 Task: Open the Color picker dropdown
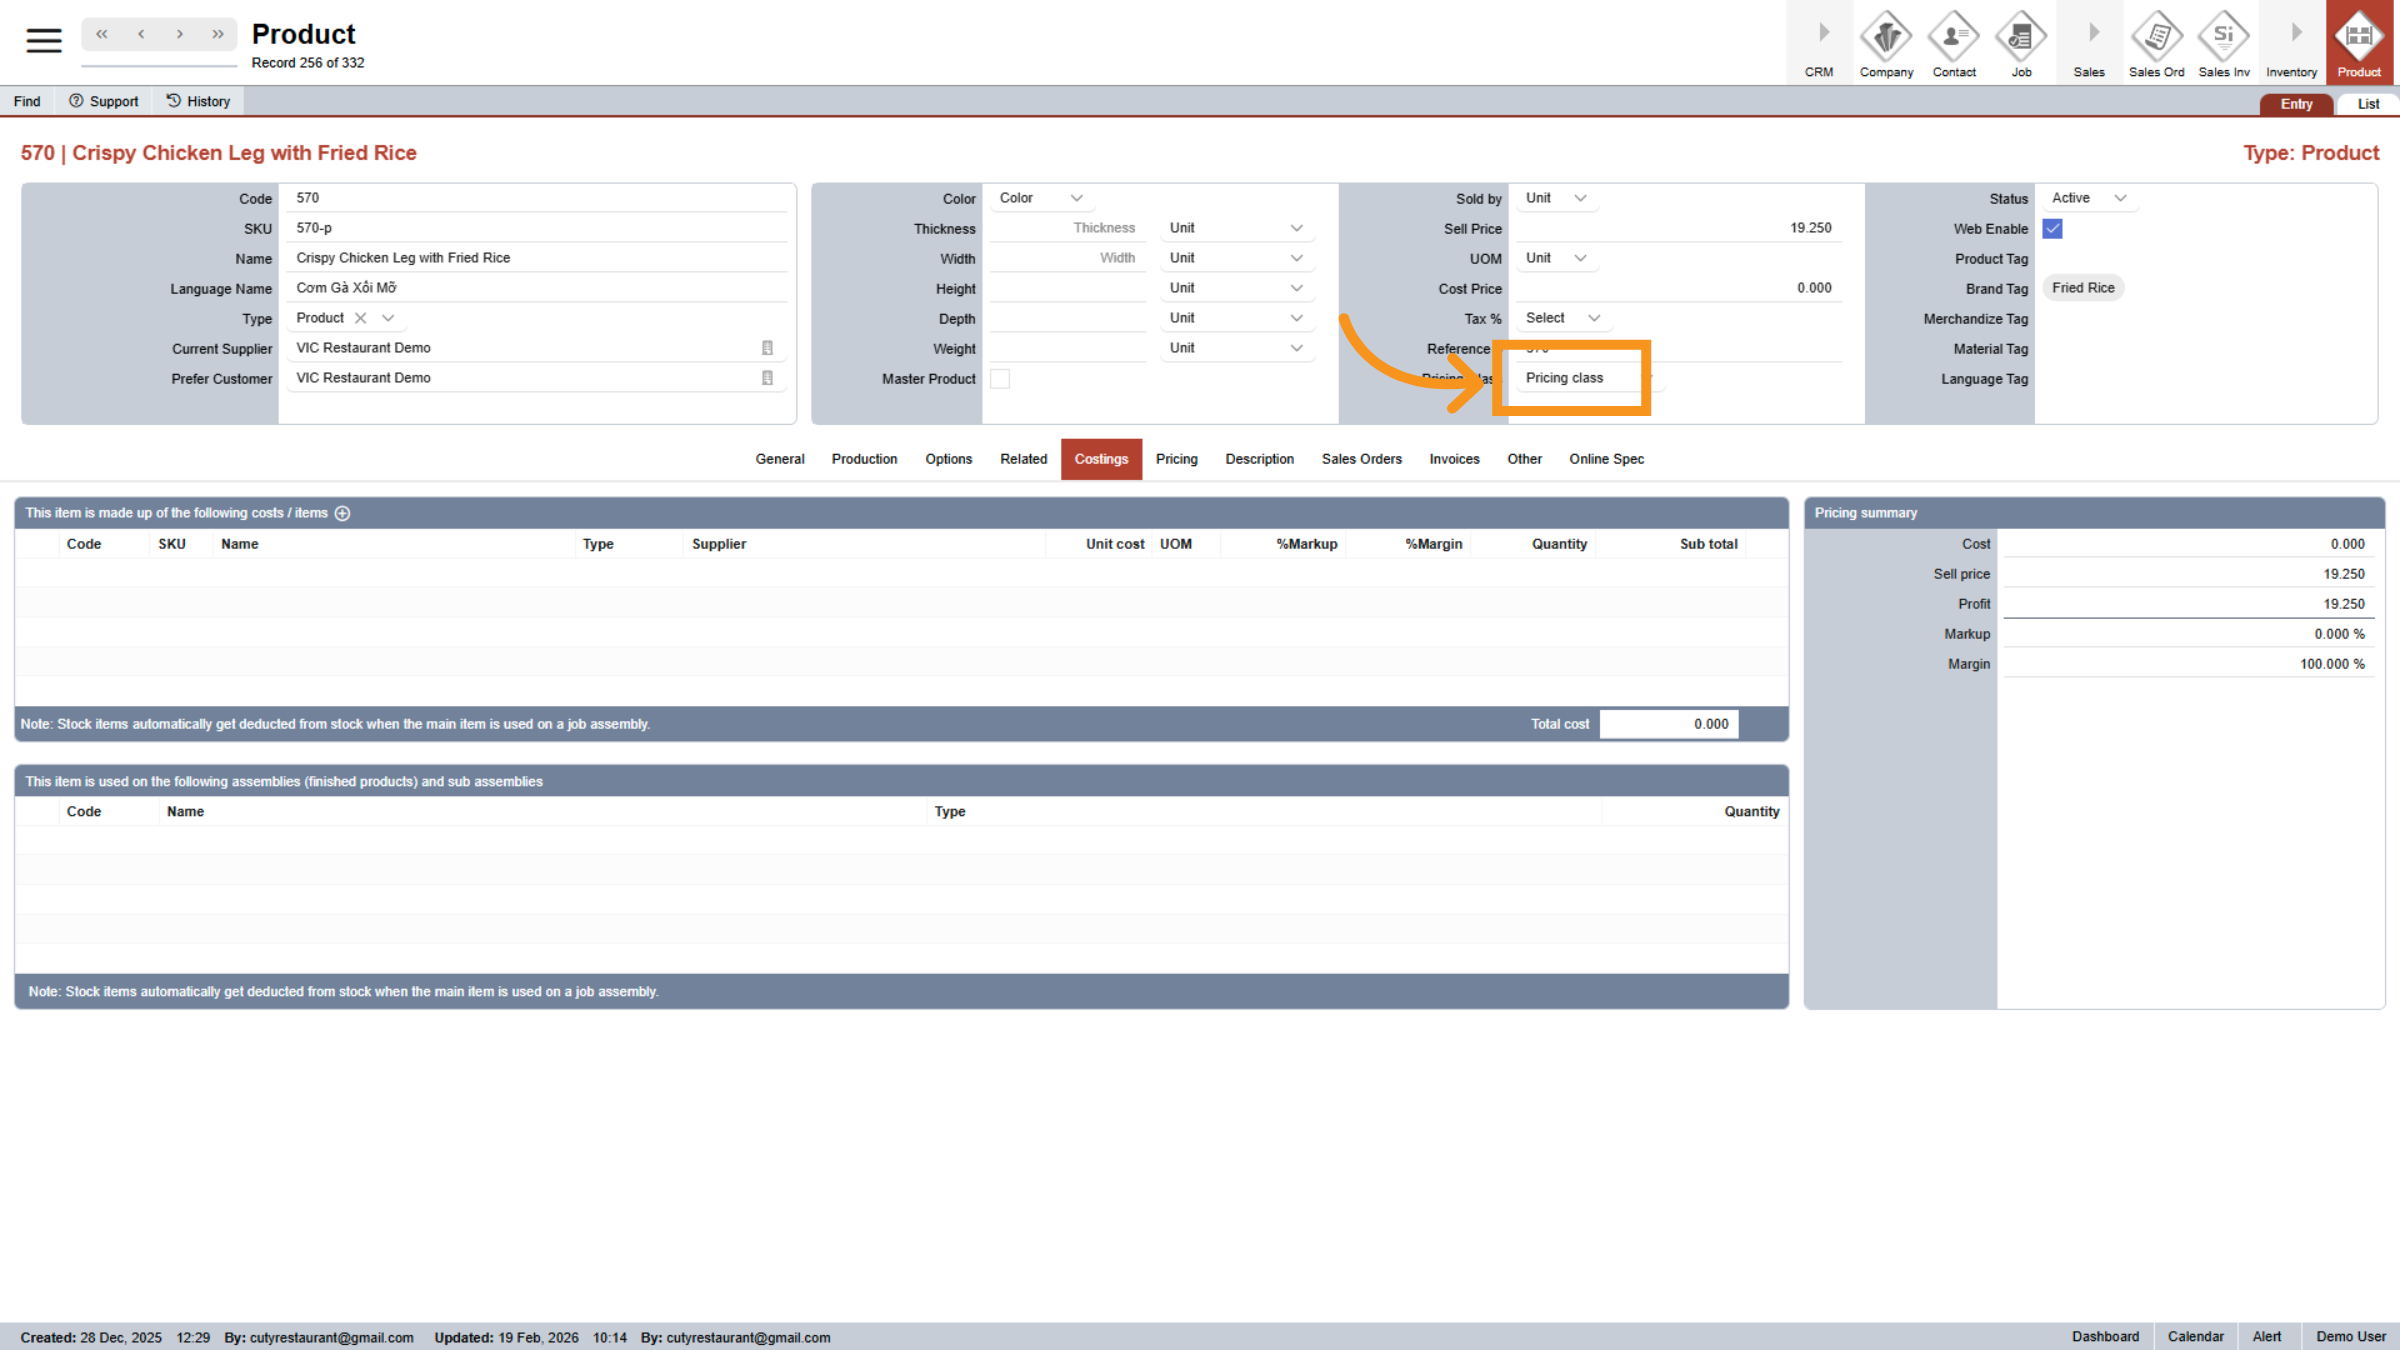click(x=1040, y=197)
